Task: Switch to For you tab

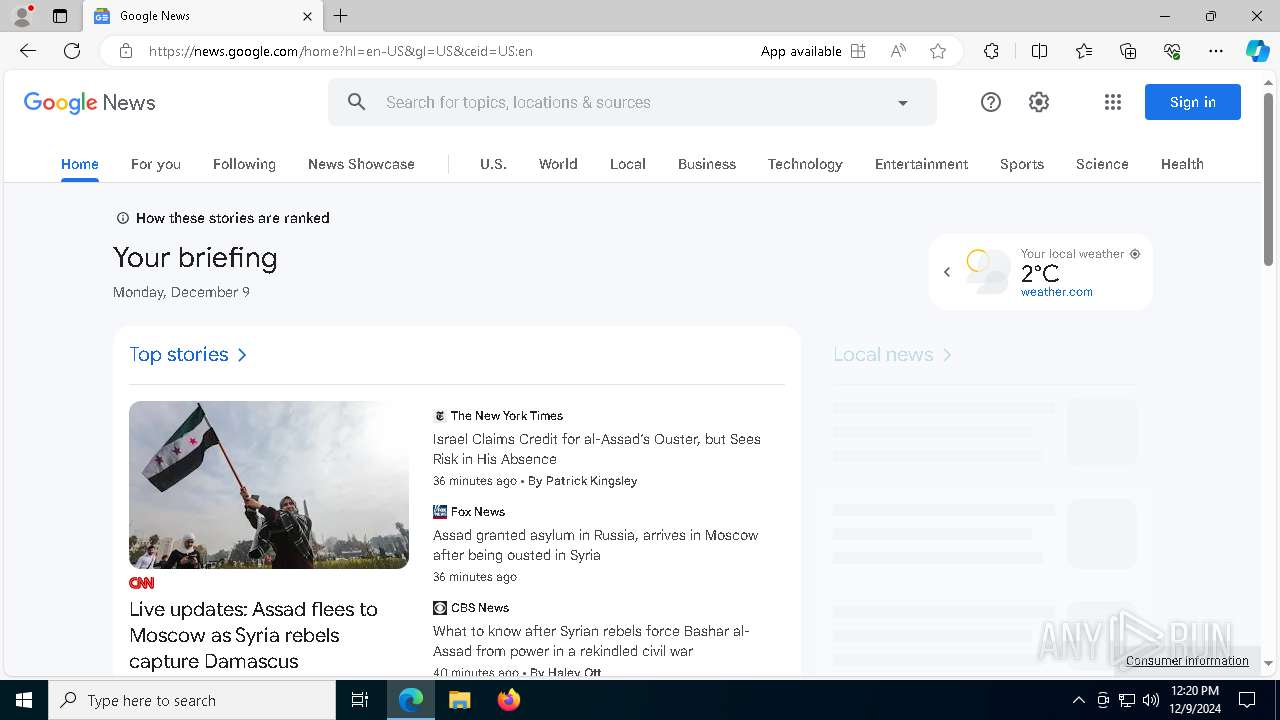Action: 156,164
